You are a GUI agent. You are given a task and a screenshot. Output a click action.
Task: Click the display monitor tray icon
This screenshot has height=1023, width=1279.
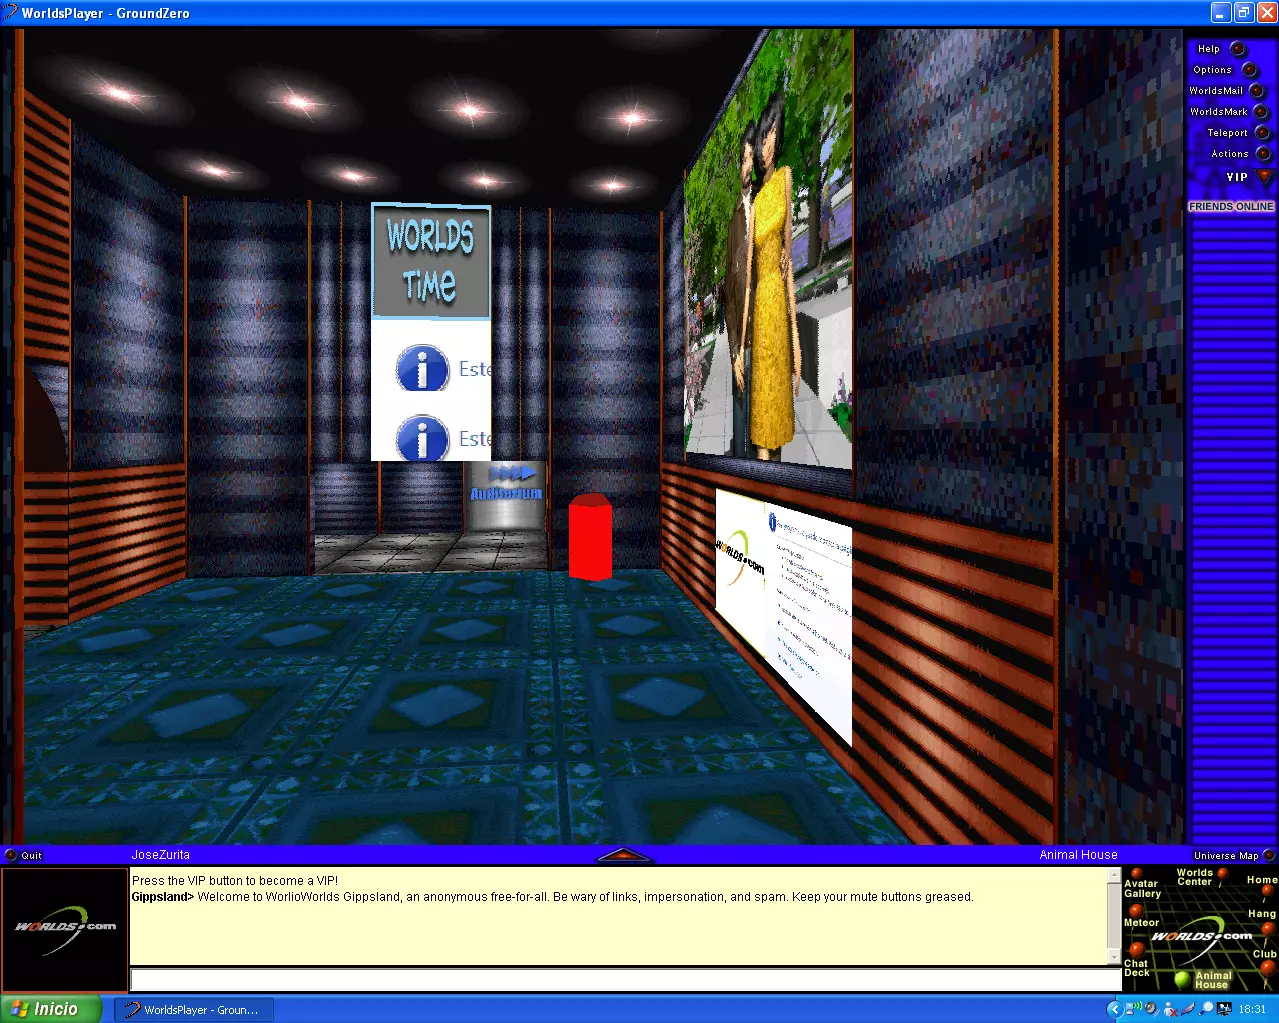1224,1009
